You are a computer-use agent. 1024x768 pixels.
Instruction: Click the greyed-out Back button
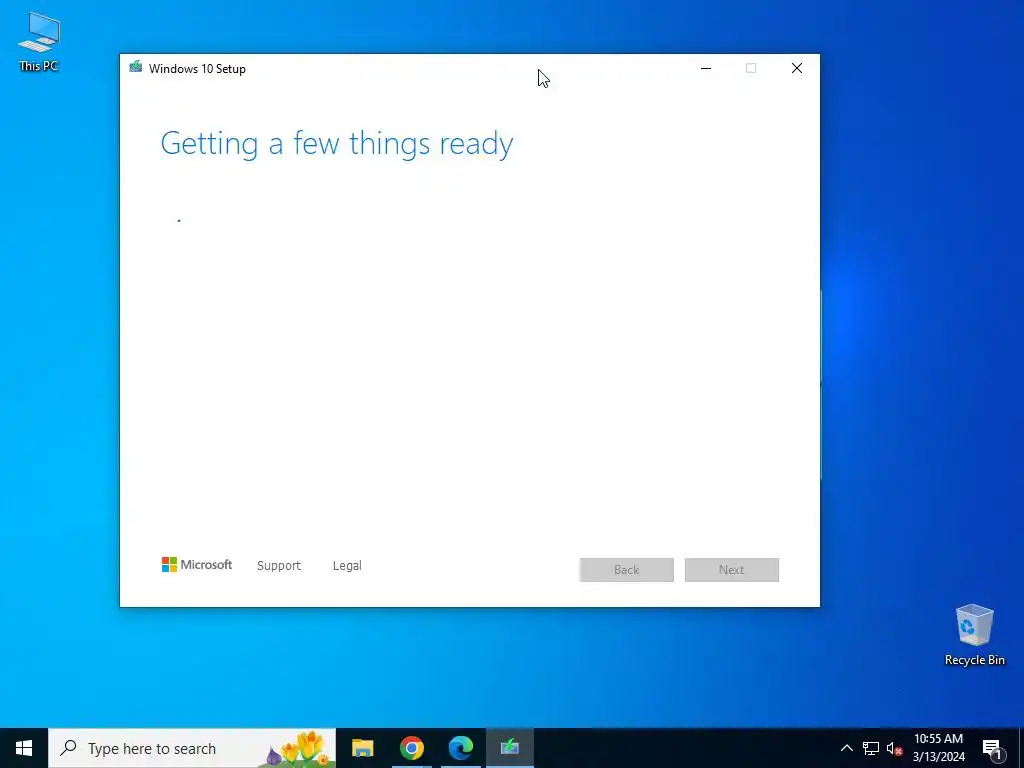(x=626, y=569)
